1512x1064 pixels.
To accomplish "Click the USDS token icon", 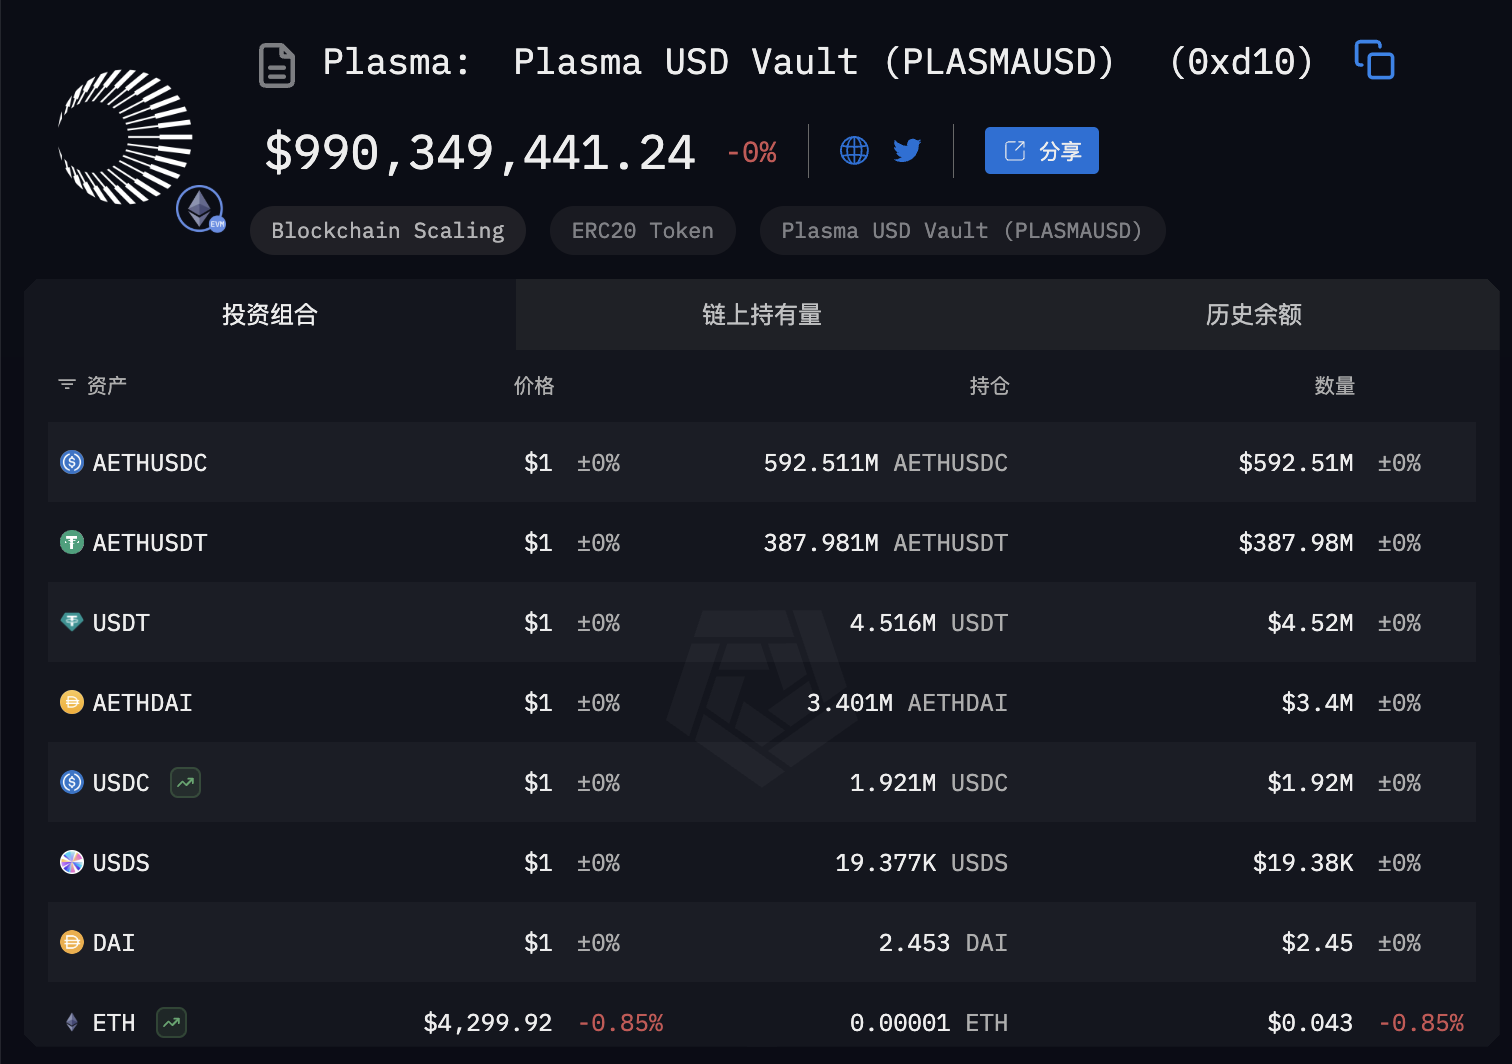I will click(x=72, y=862).
